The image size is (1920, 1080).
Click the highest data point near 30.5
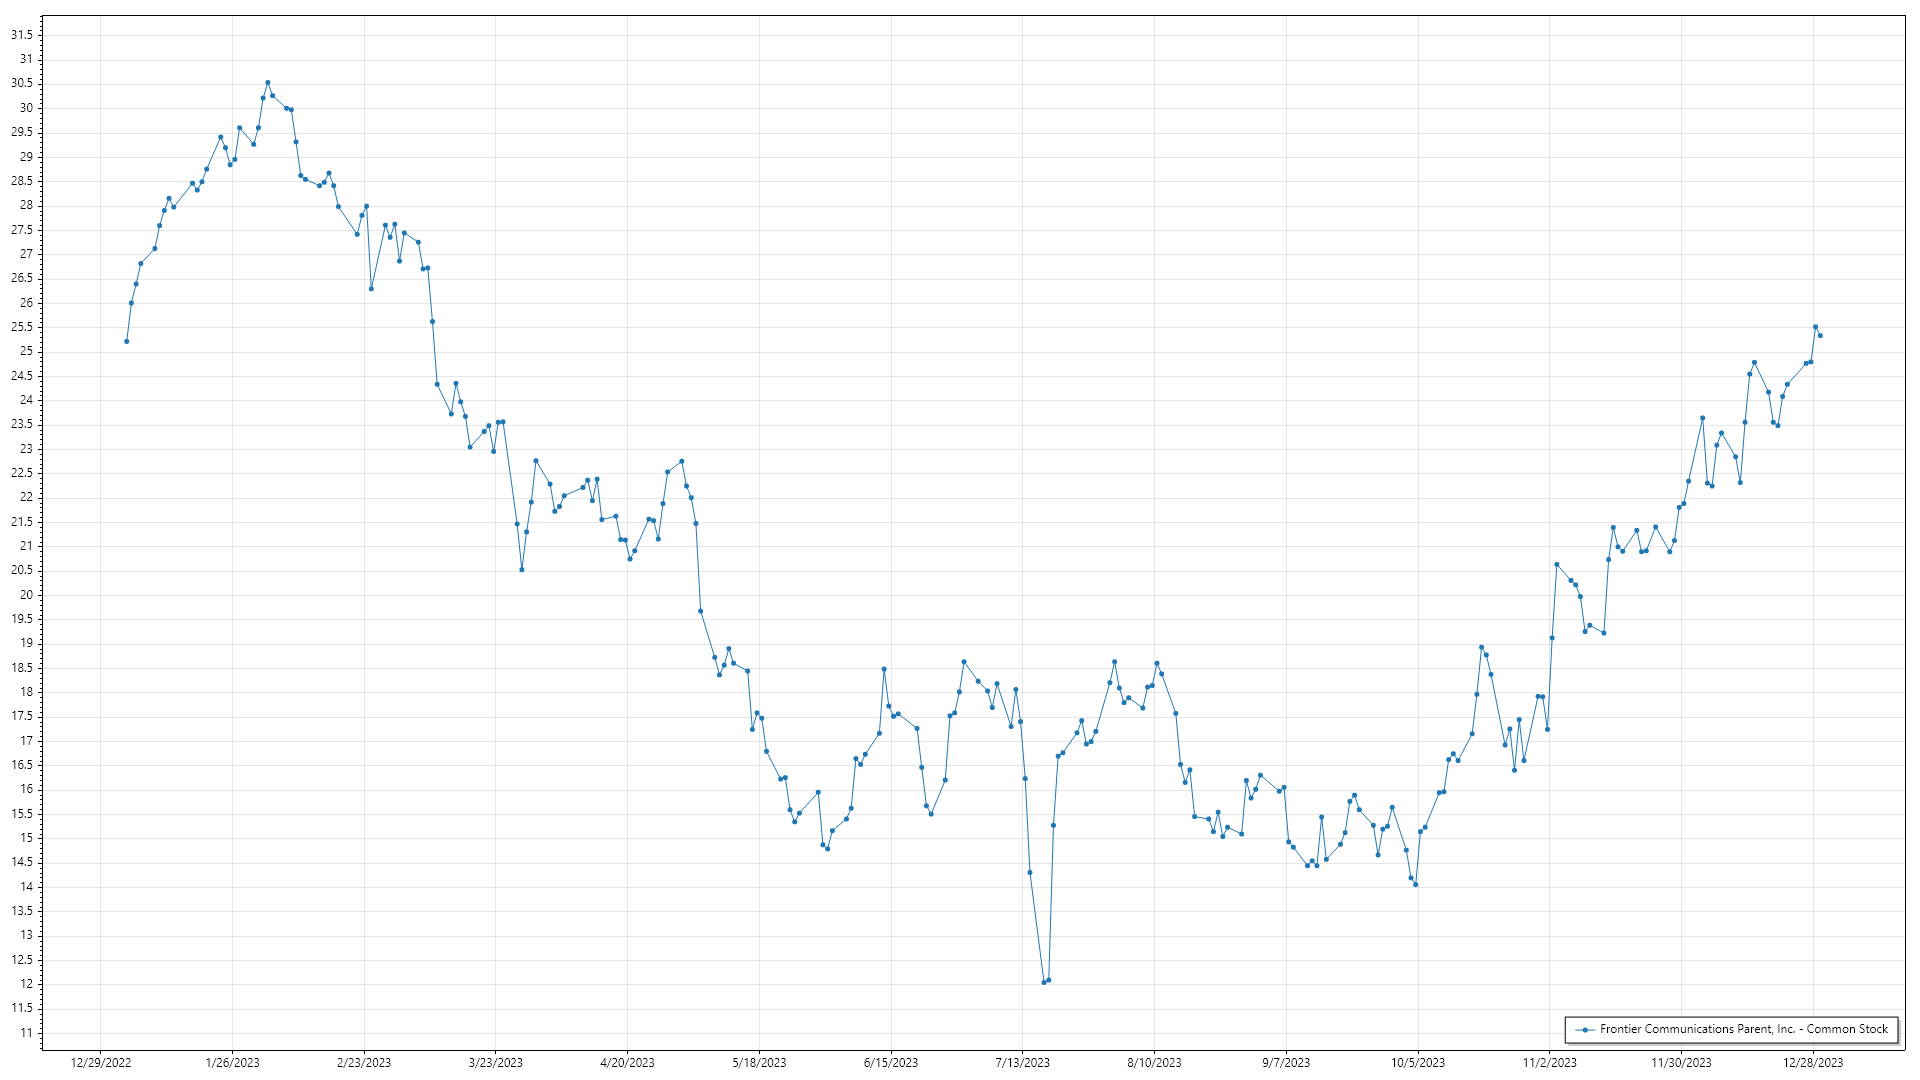pos(267,83)
